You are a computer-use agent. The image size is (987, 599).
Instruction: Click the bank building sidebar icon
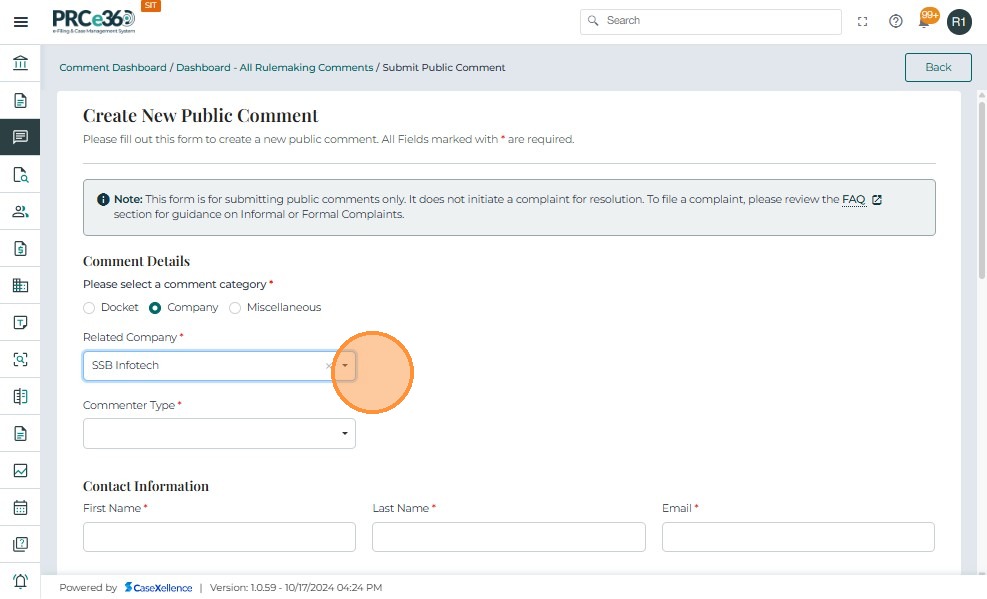[x=20, y=64]
